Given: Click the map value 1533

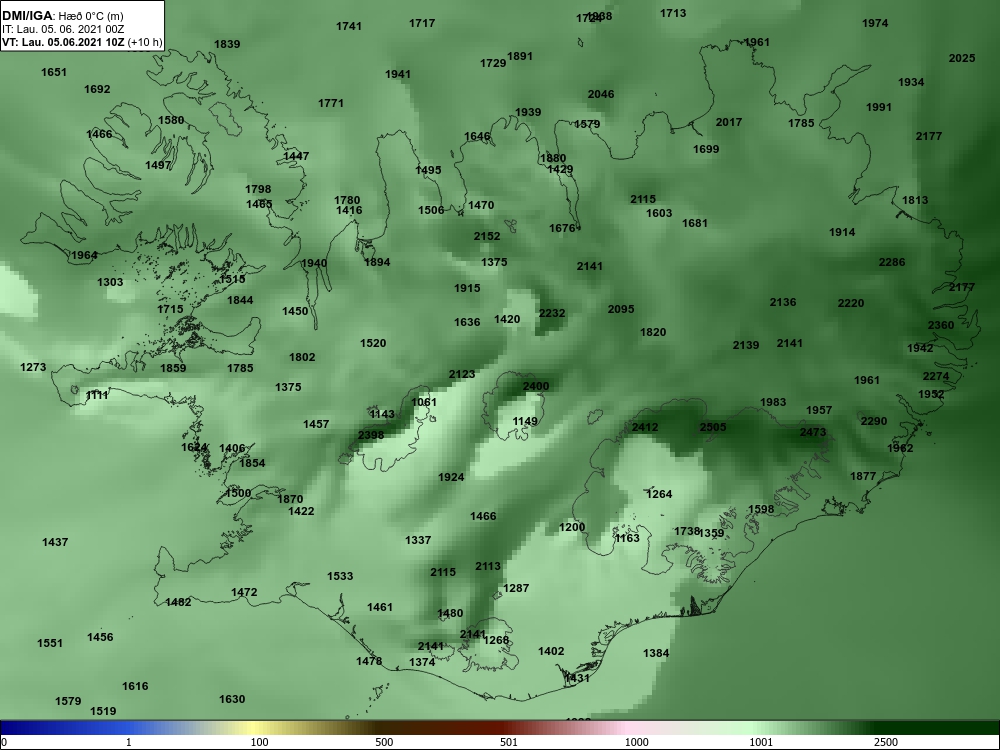Looking at the screenshot, I should [340, 576].
